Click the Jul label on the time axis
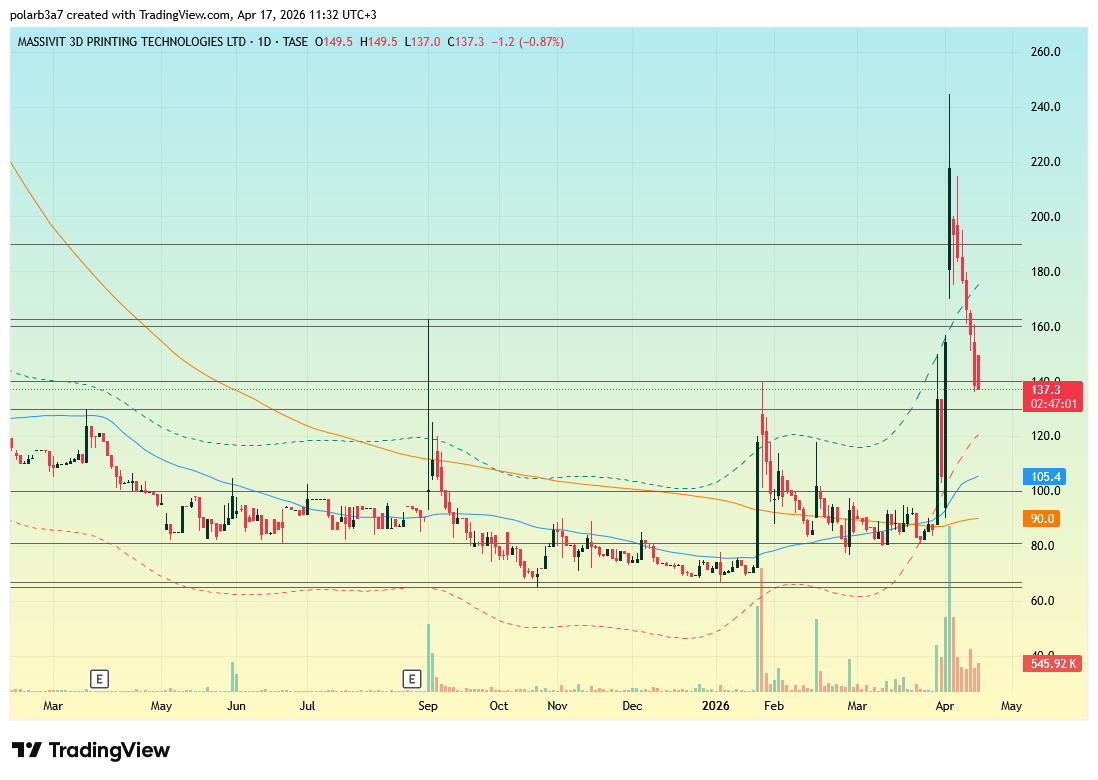 pyautogui.click(x=307, y=706)
